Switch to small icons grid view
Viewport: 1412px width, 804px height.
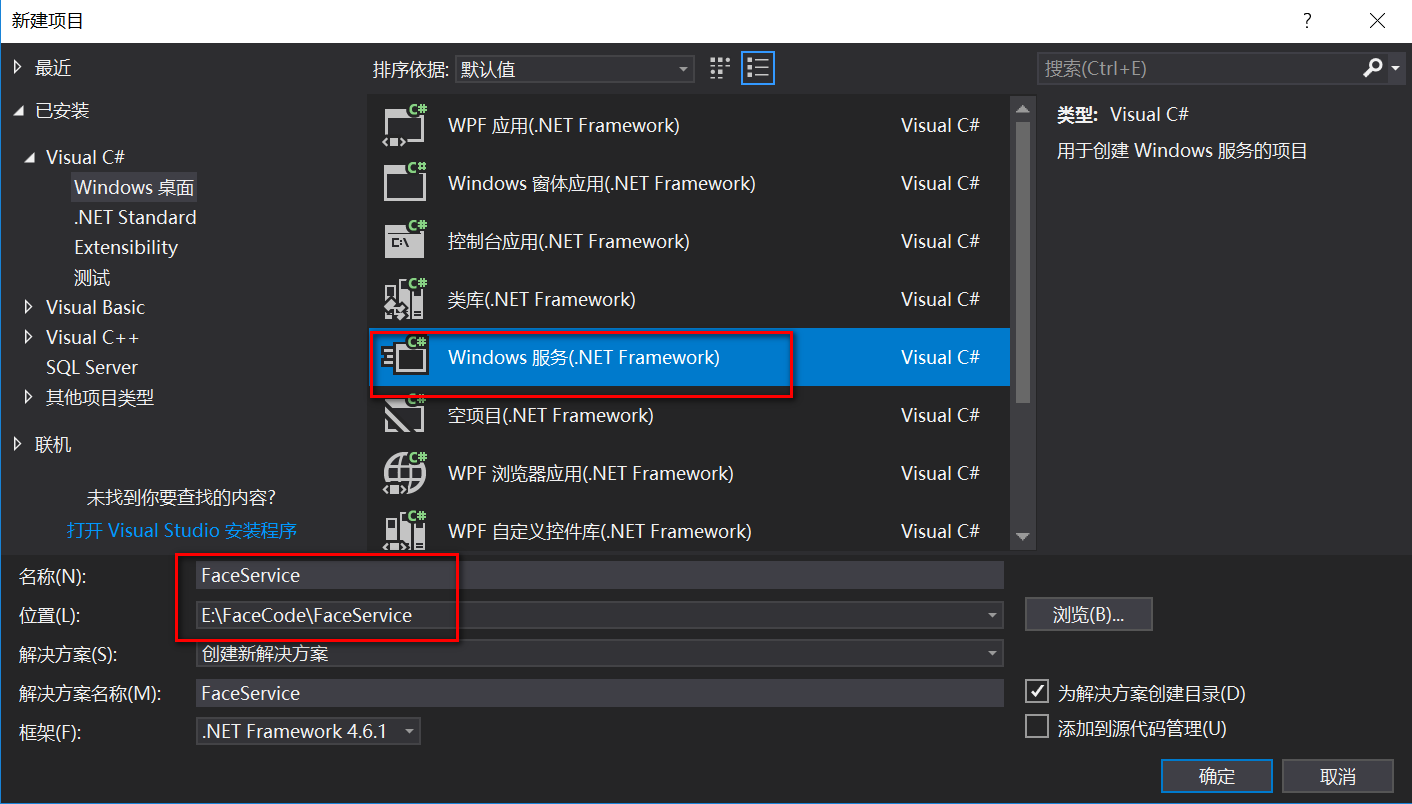(720, 68)
